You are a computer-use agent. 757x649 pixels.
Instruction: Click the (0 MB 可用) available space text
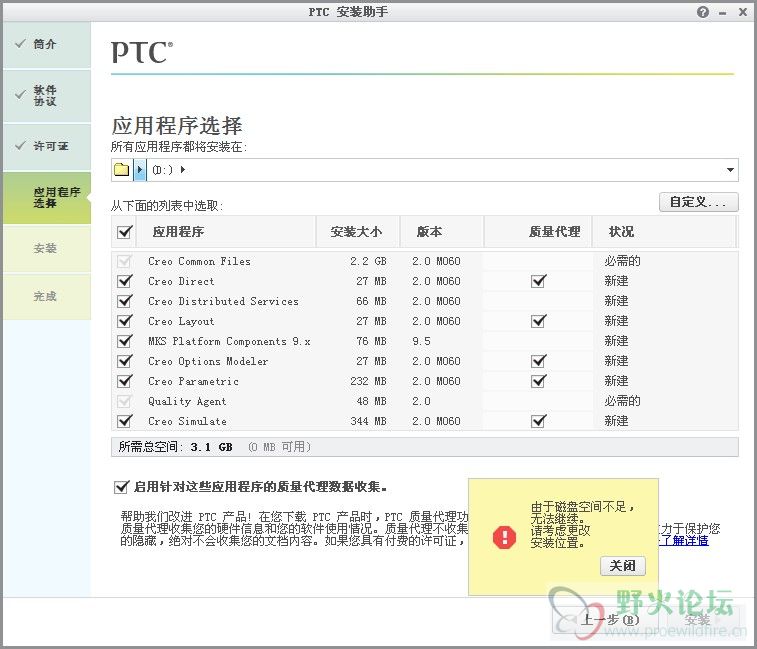(280, 447)
